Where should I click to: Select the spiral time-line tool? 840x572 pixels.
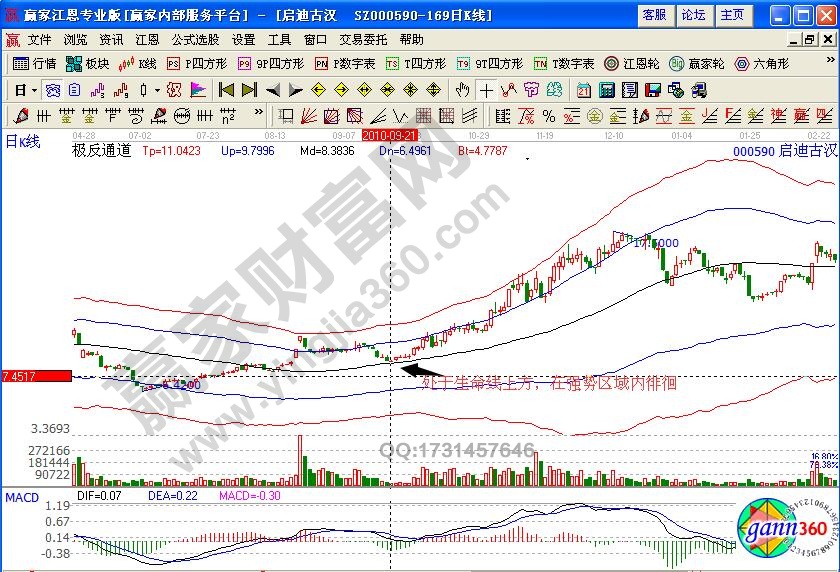point(136,116)
